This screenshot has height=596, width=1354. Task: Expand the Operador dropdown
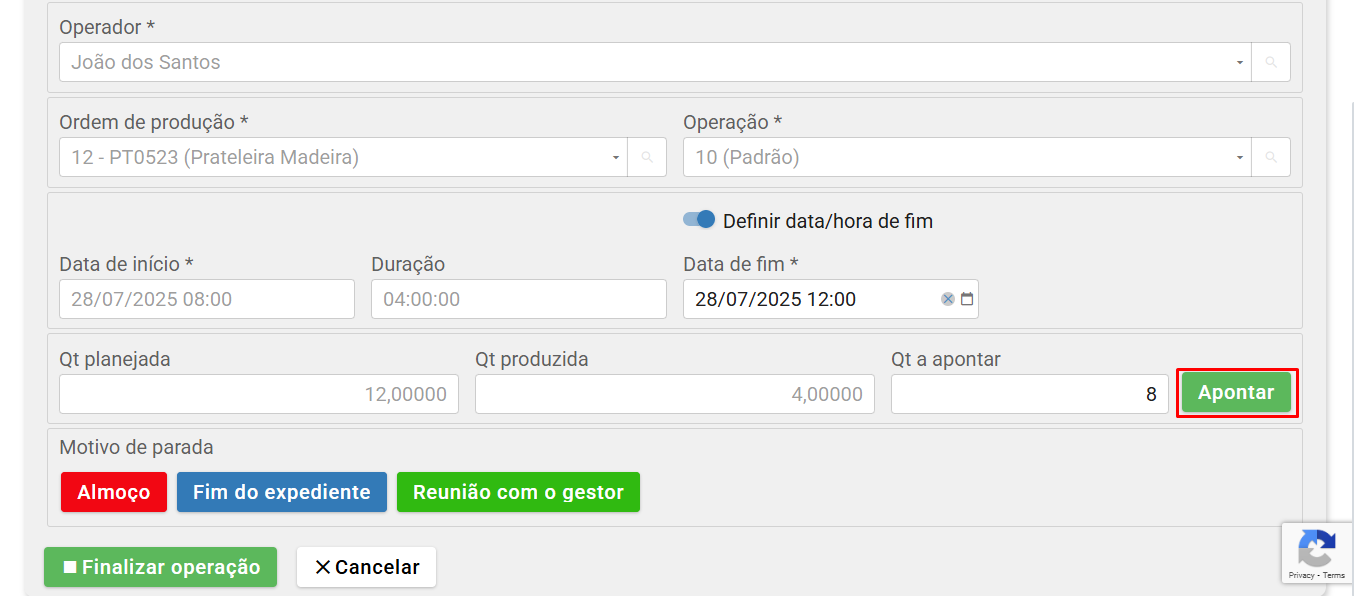1239,62
